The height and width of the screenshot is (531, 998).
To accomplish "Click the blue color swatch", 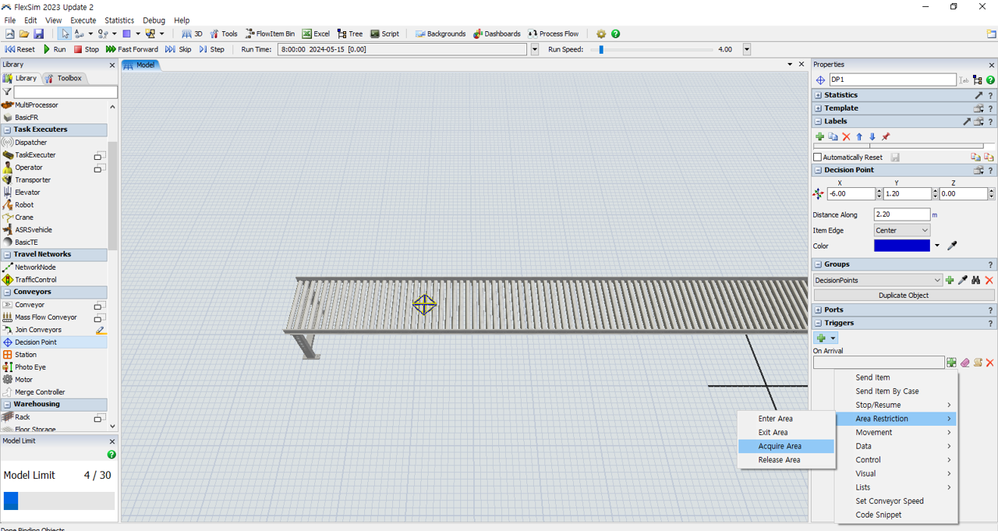I will [x=902, y=246].
